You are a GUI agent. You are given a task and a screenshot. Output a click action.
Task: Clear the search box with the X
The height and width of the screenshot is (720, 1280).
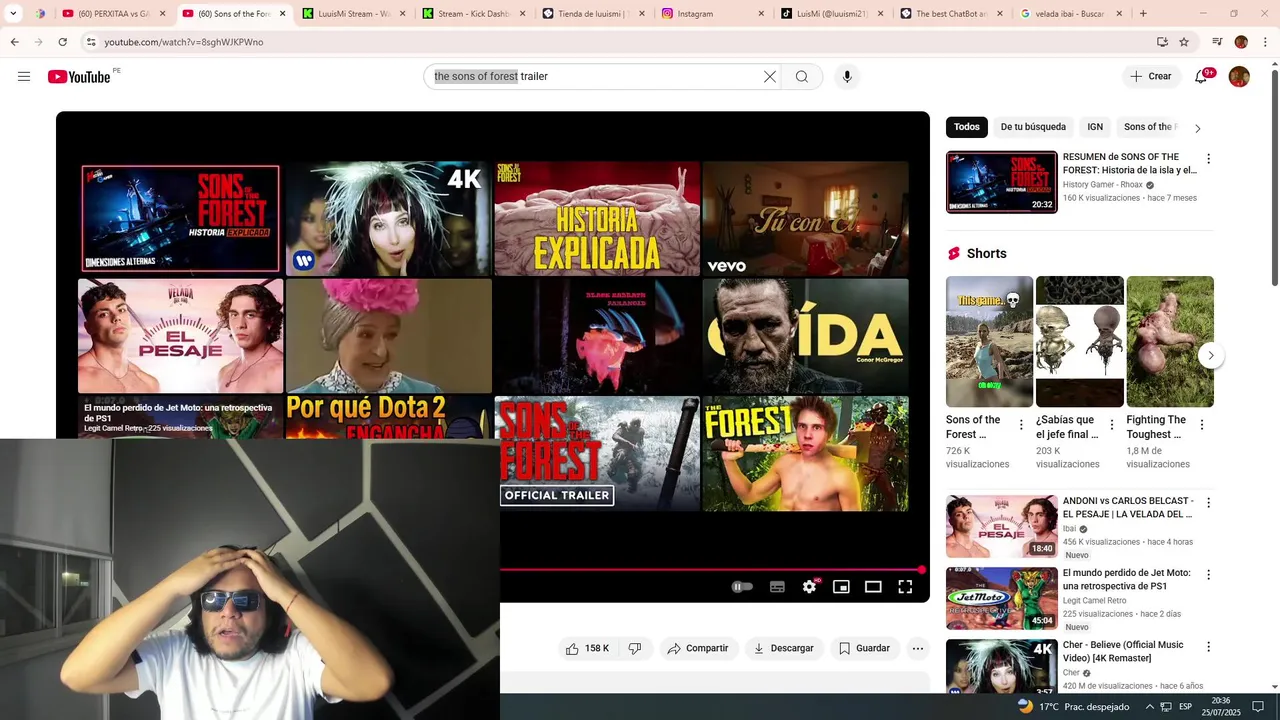(770, 77)
